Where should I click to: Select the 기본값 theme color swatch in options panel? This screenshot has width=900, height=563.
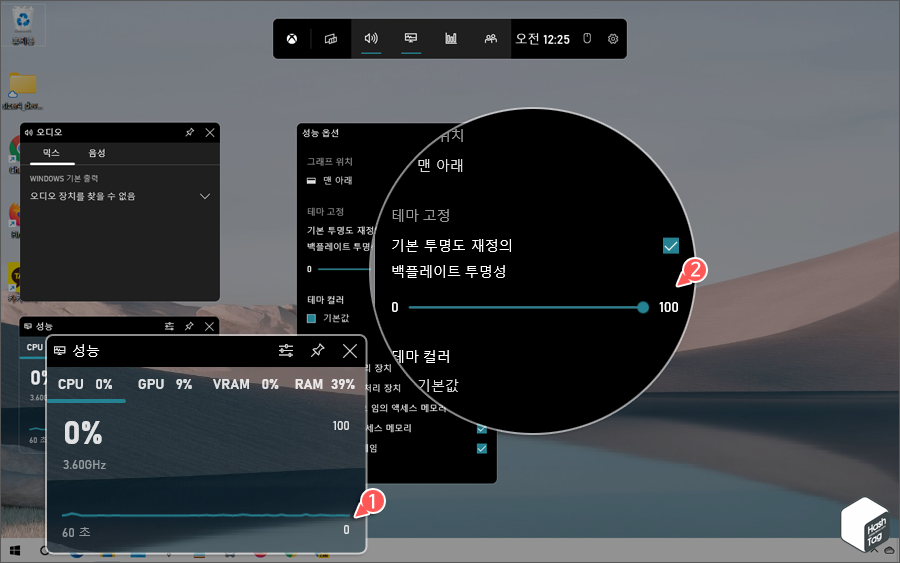click(312, 319)
